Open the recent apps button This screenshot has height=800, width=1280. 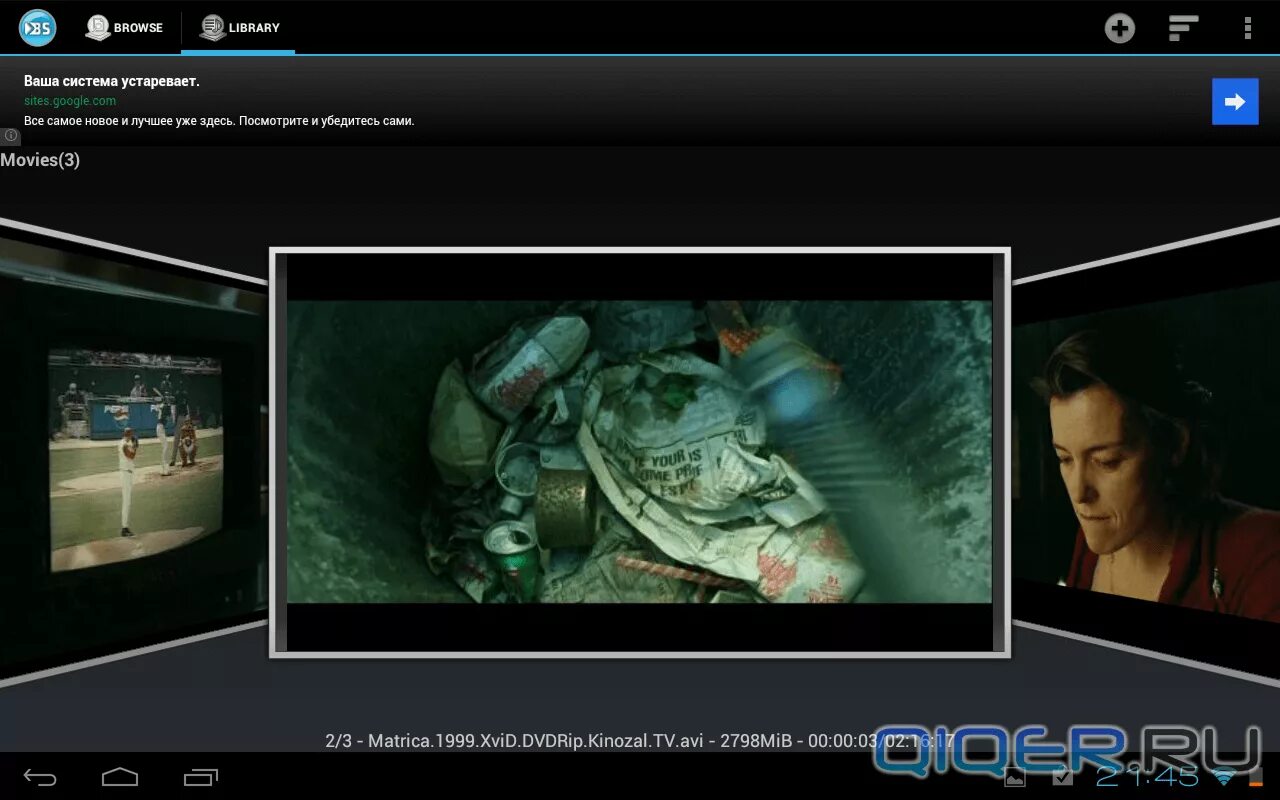tap(201, 777)
